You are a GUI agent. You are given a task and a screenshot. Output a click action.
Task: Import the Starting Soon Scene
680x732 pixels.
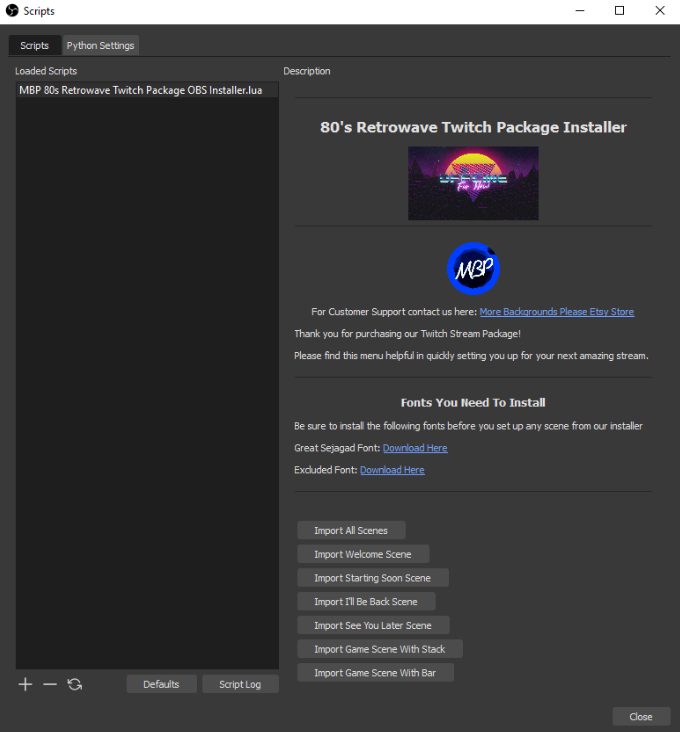(x=373, y=578)
